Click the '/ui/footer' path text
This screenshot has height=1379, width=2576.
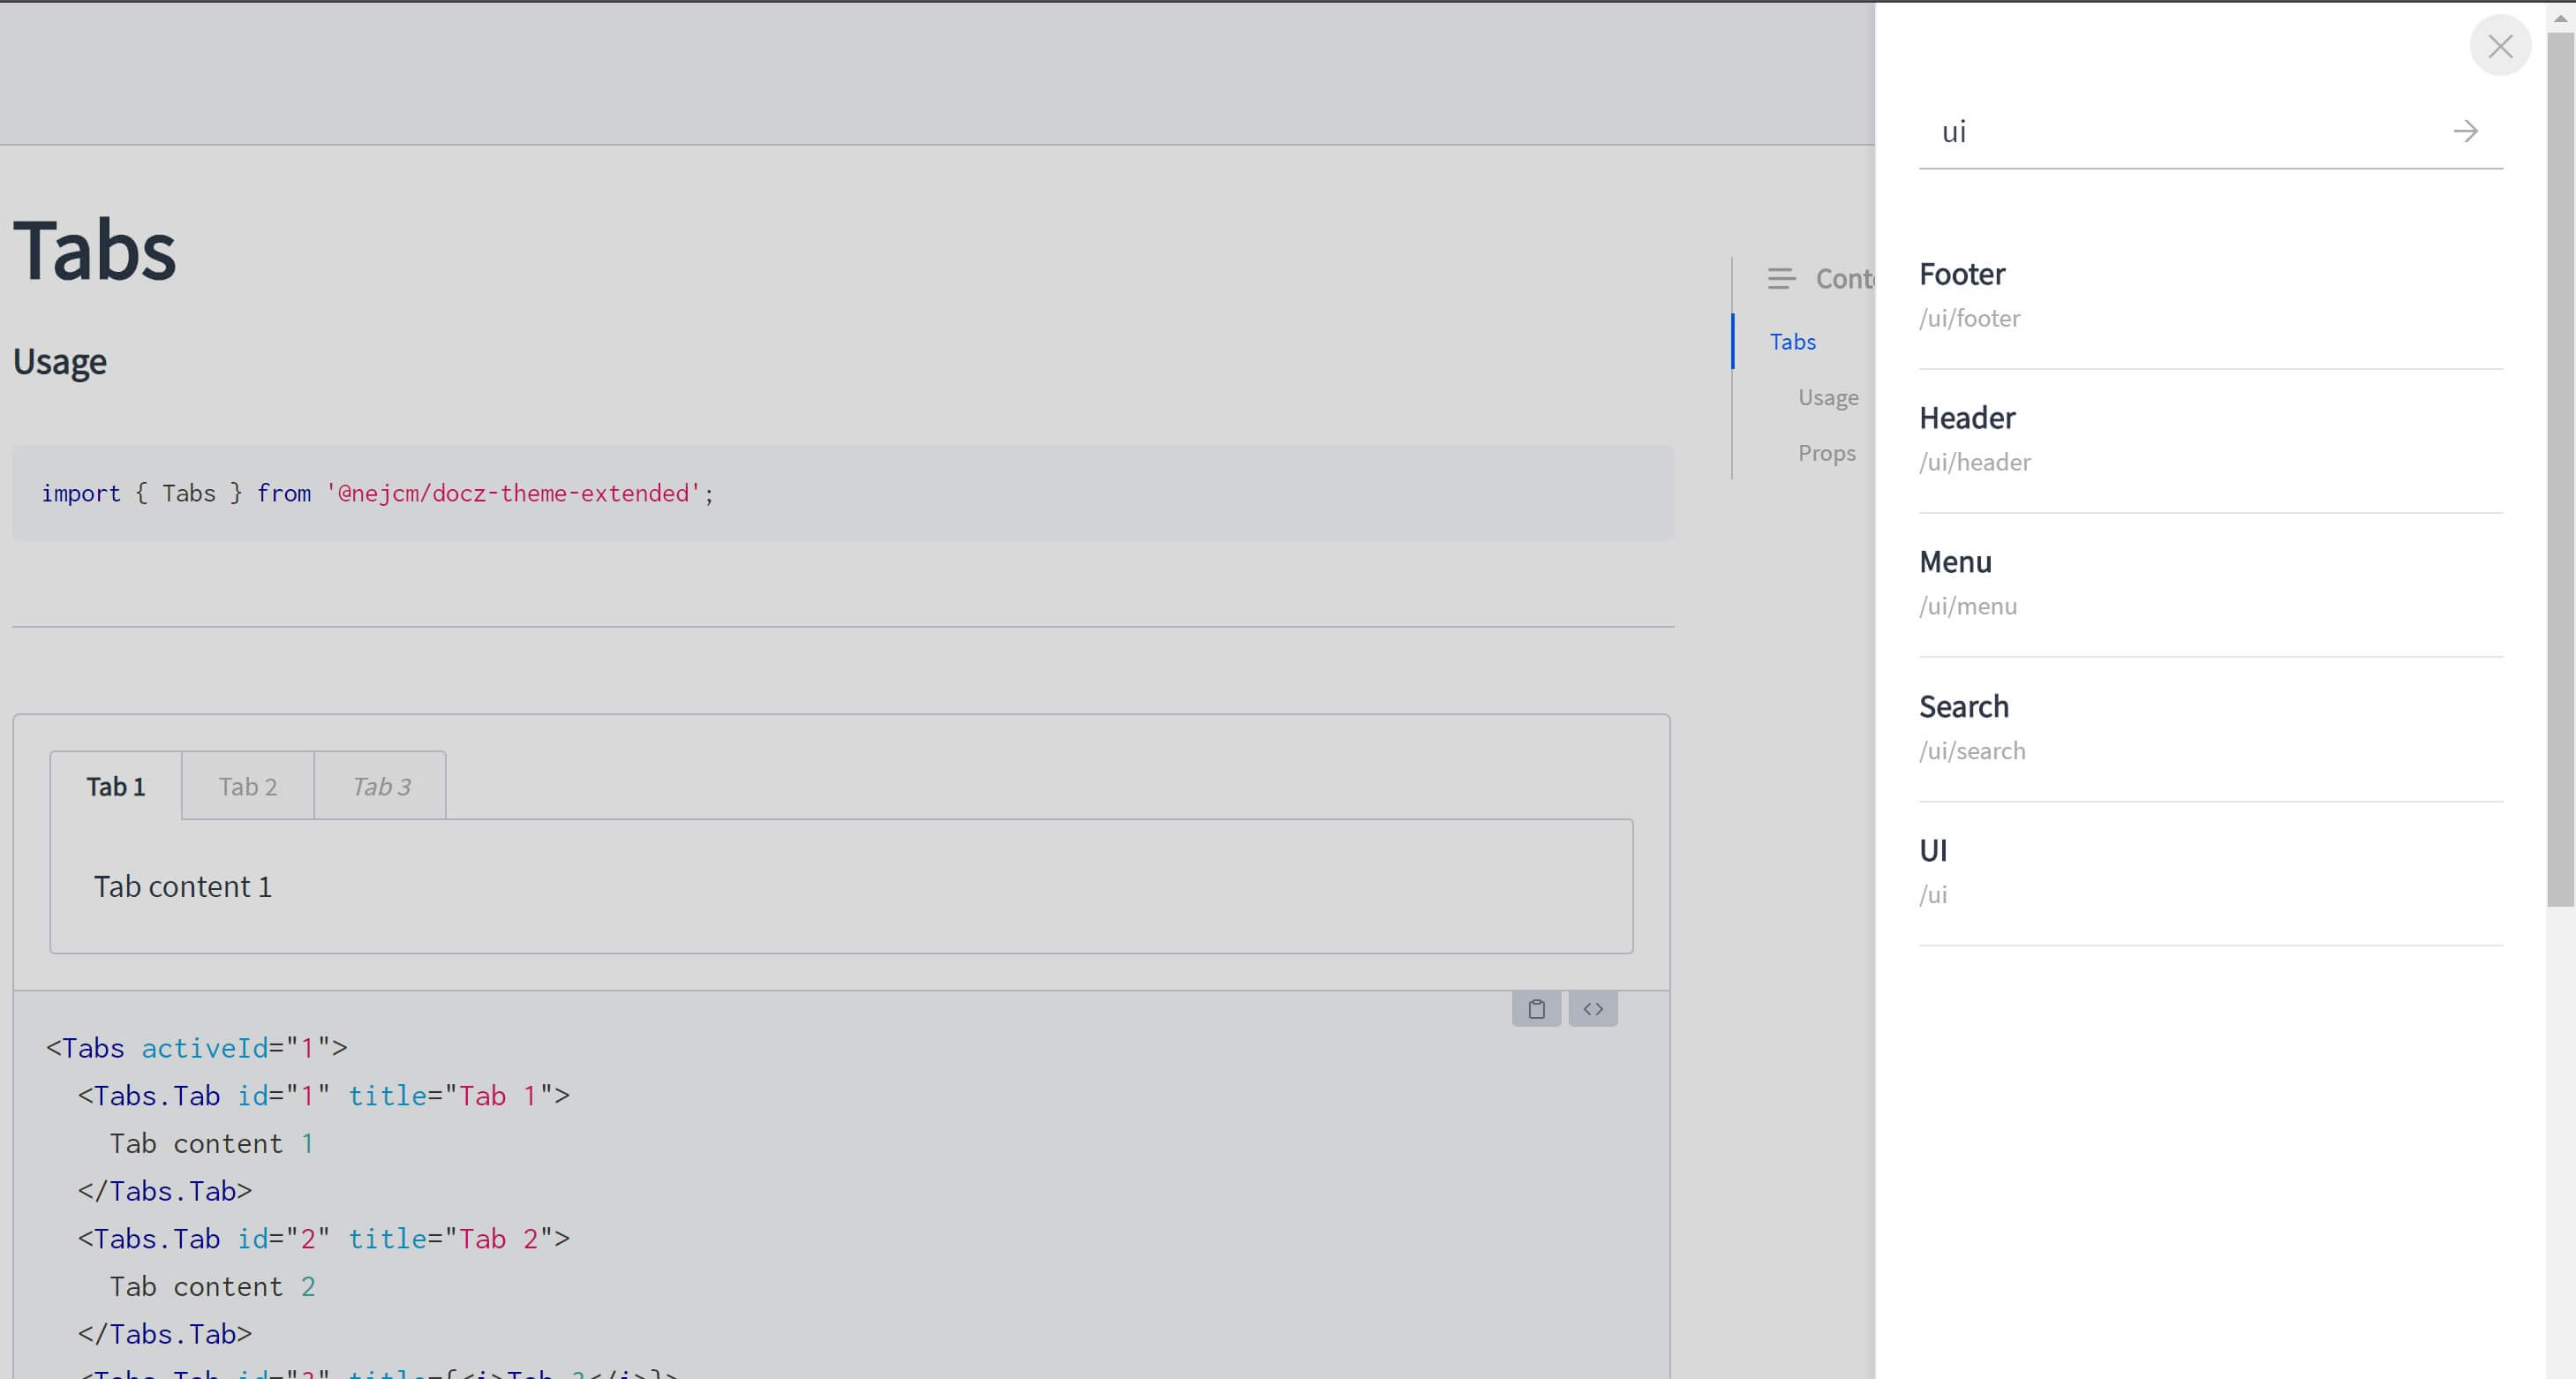point(1969,318)
